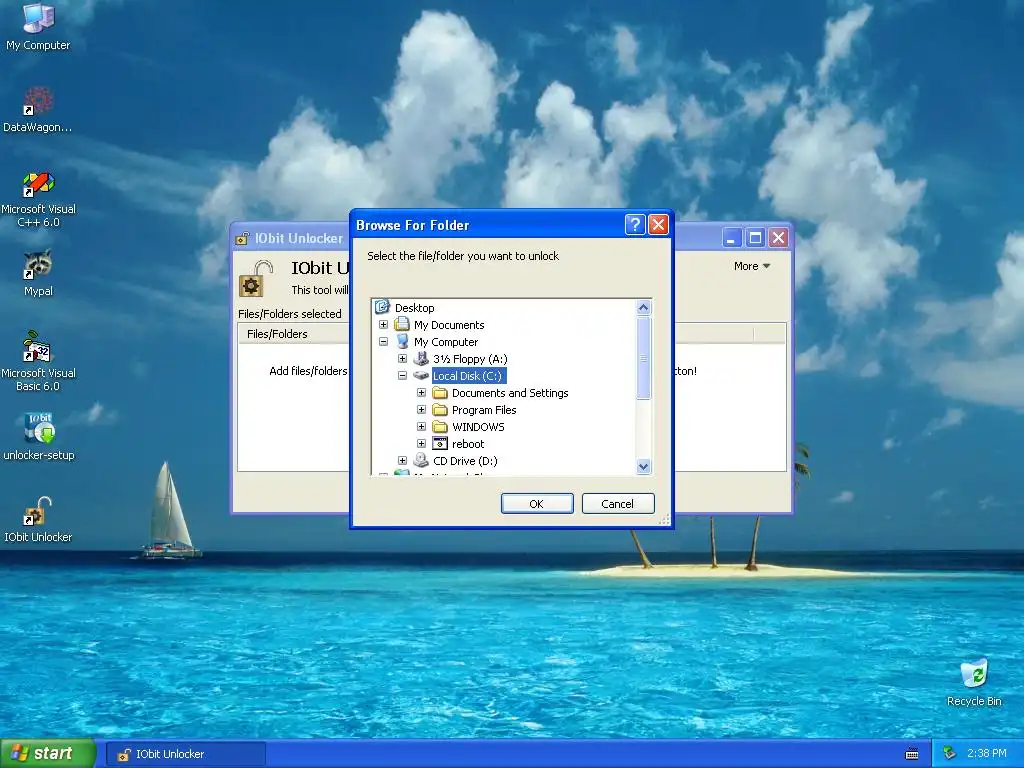Expand the 3½ Floppy (A:) node

(402, 359)
